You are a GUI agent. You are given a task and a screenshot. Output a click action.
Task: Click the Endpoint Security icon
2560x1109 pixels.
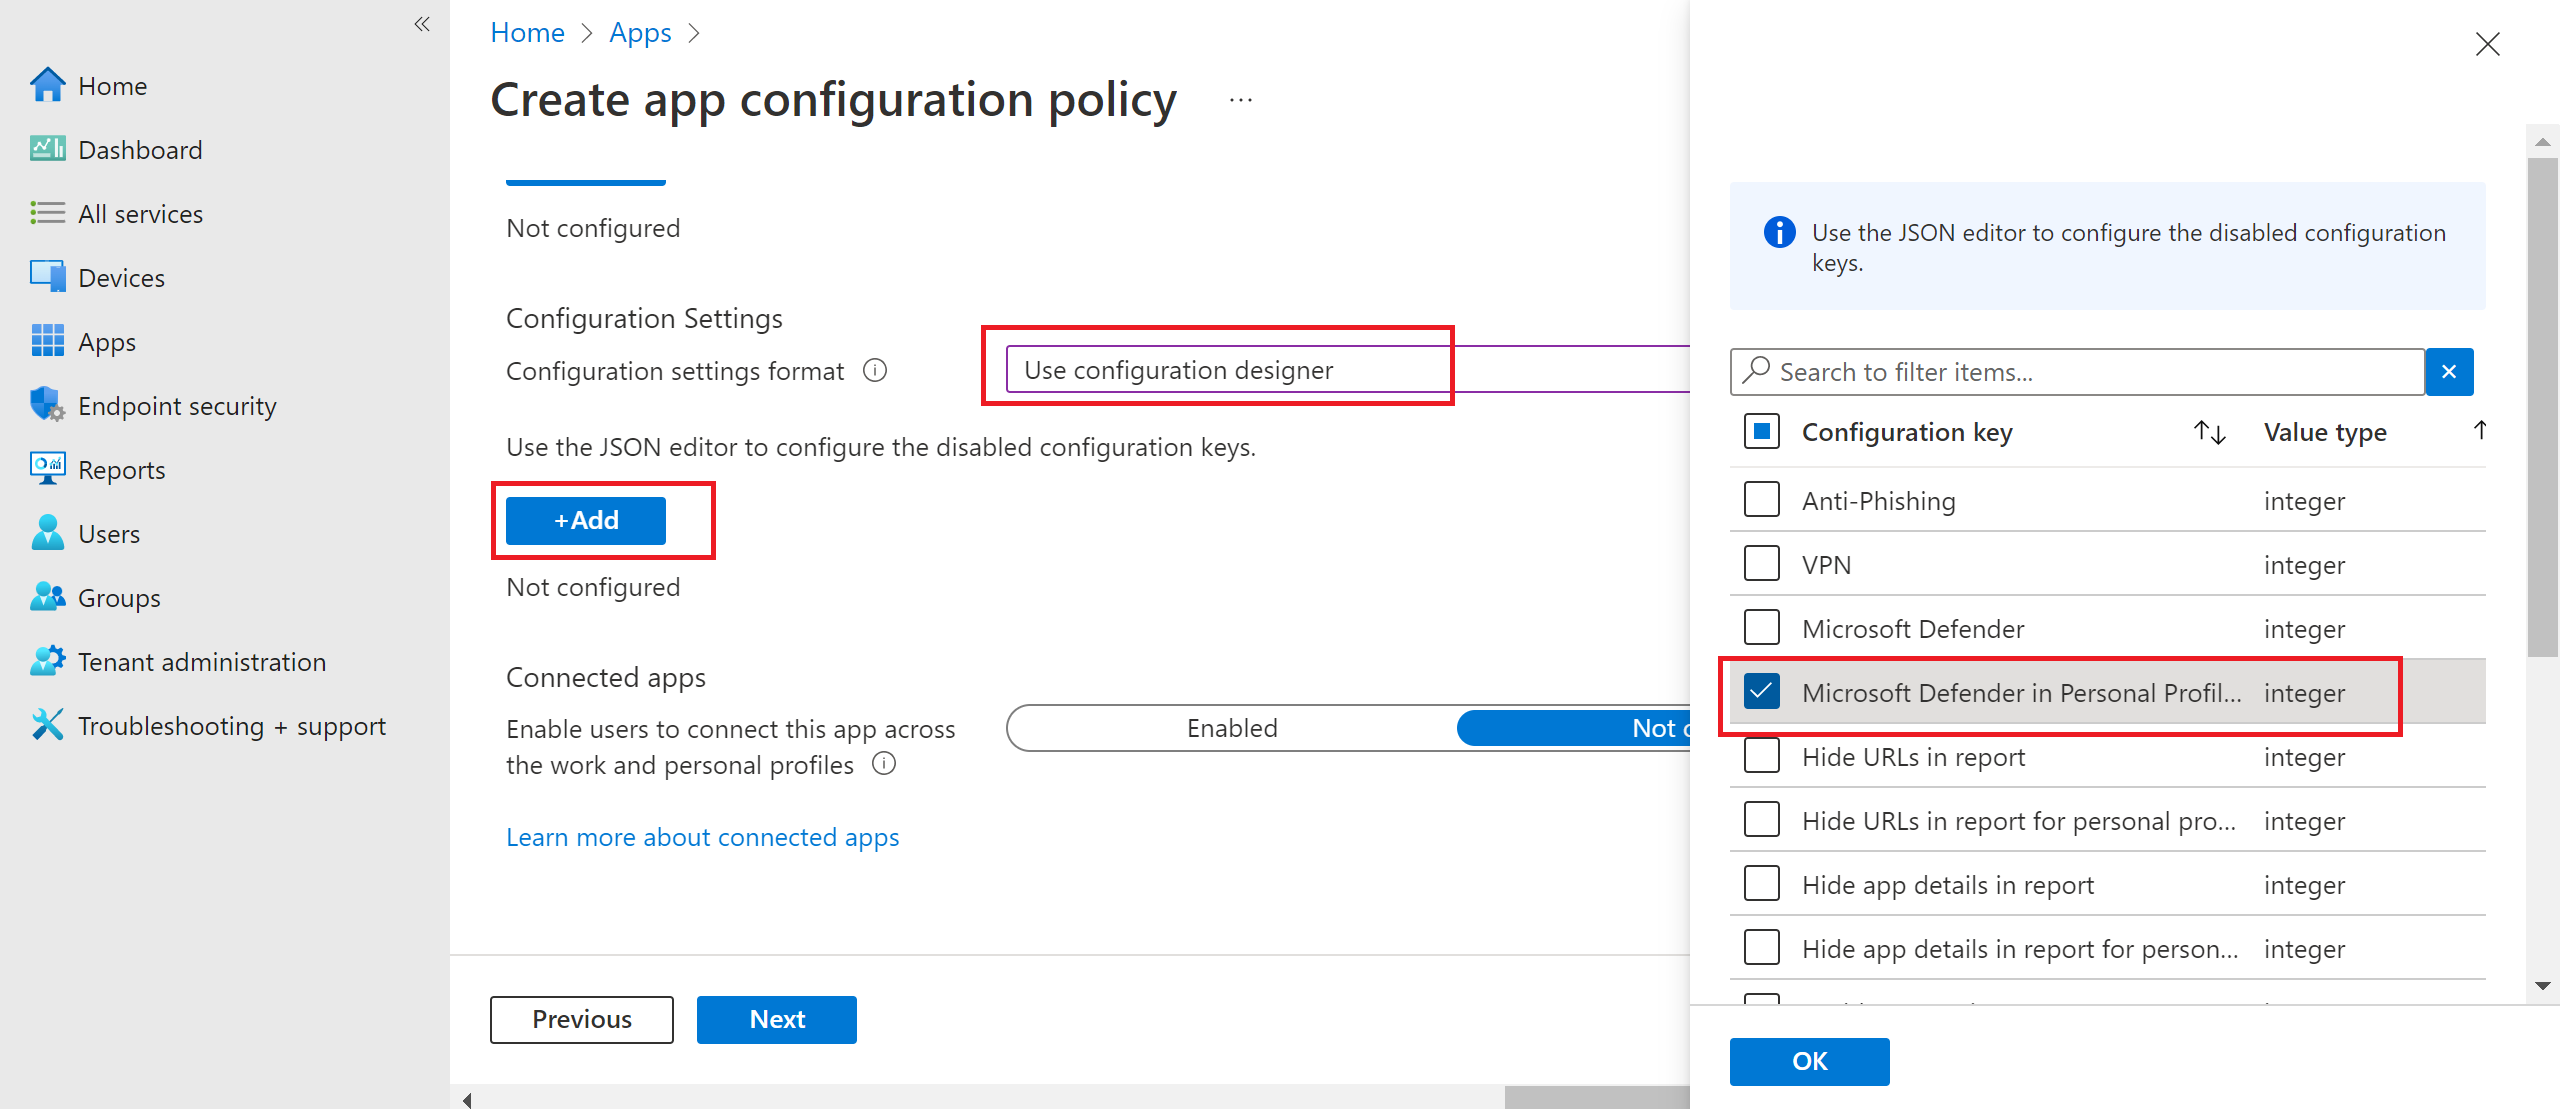tap(44, 405)
